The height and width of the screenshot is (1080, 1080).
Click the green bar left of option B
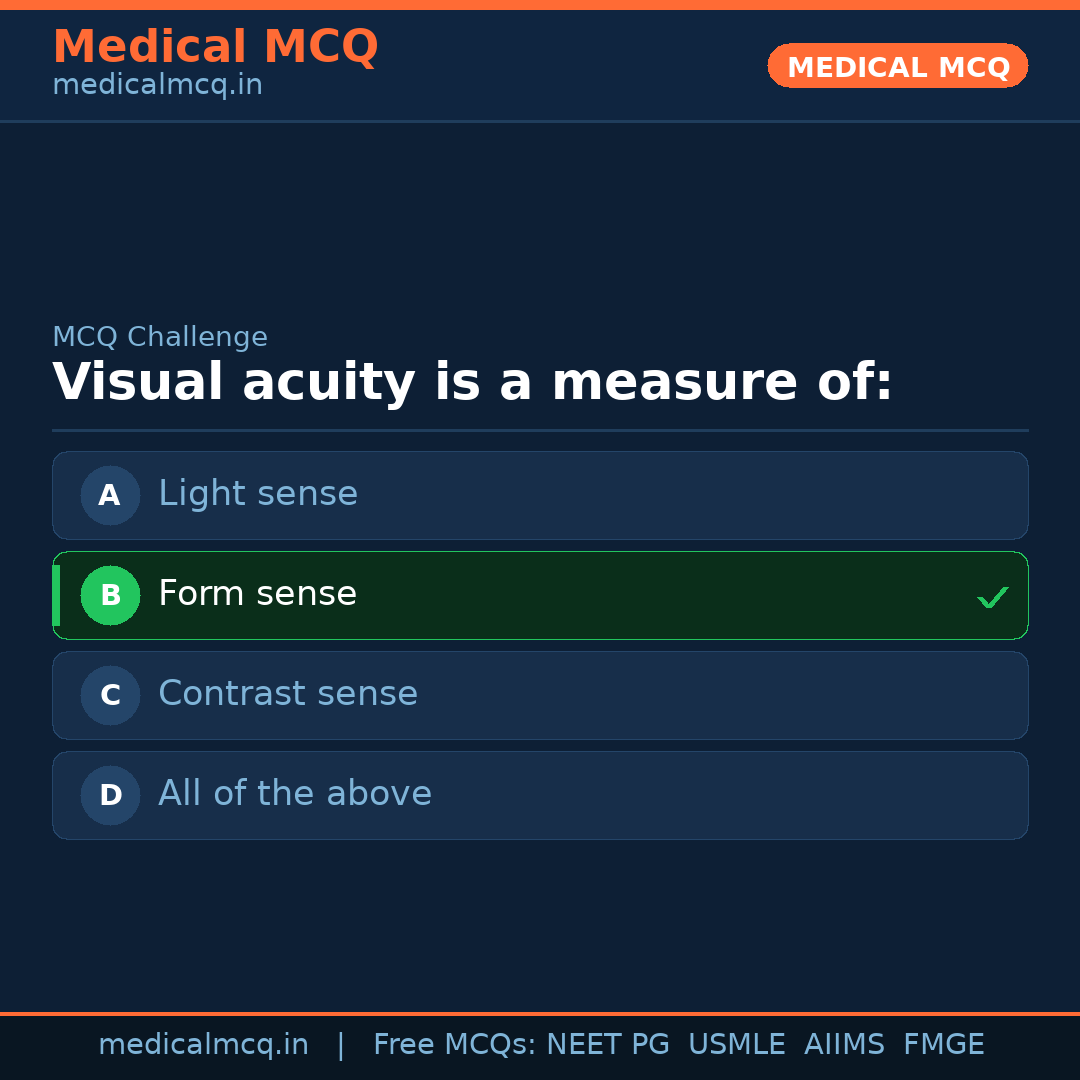point(56,595)
